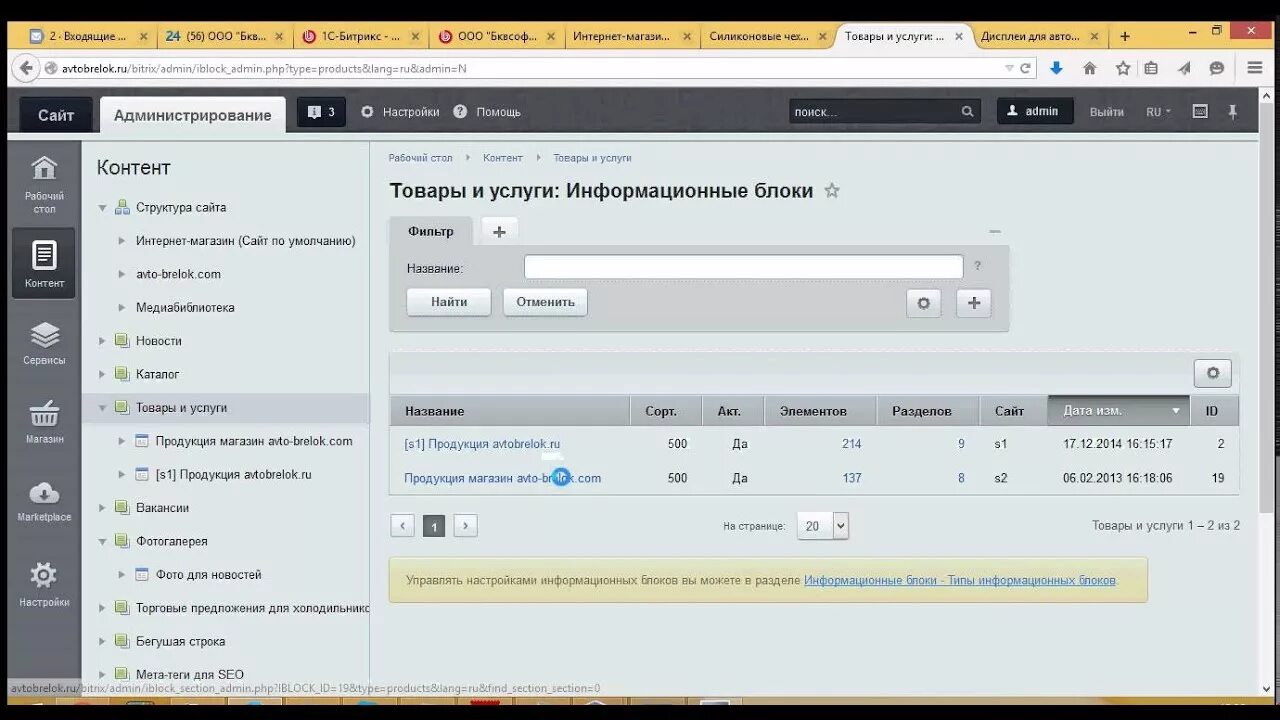This screenshot has width=1280, height=720.
Task: Expand Бегущая строка tree node
Action: click(x=102, y=641)
